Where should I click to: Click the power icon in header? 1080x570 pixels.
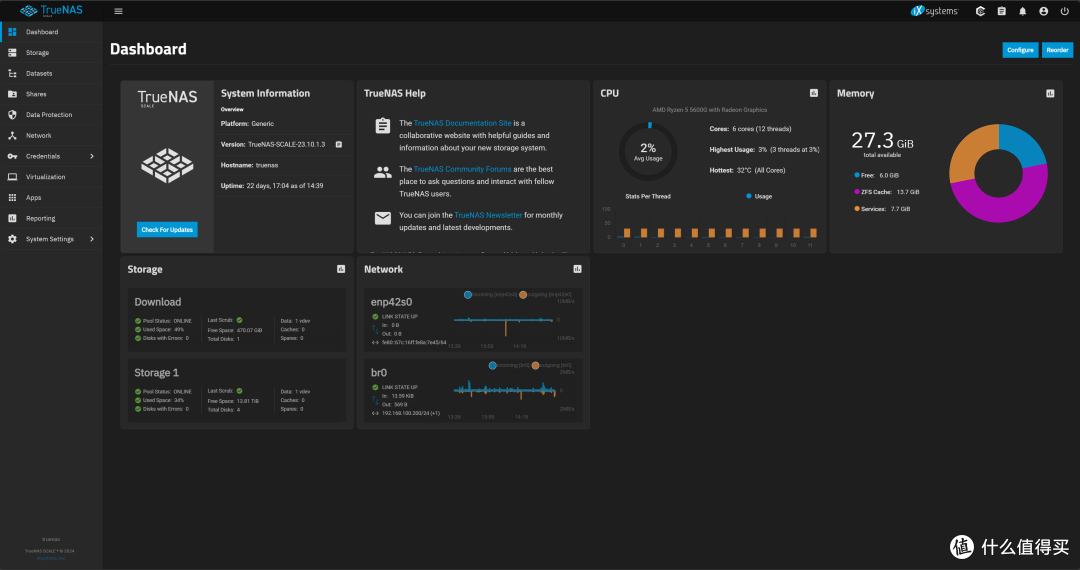[x=1064, y=11]
